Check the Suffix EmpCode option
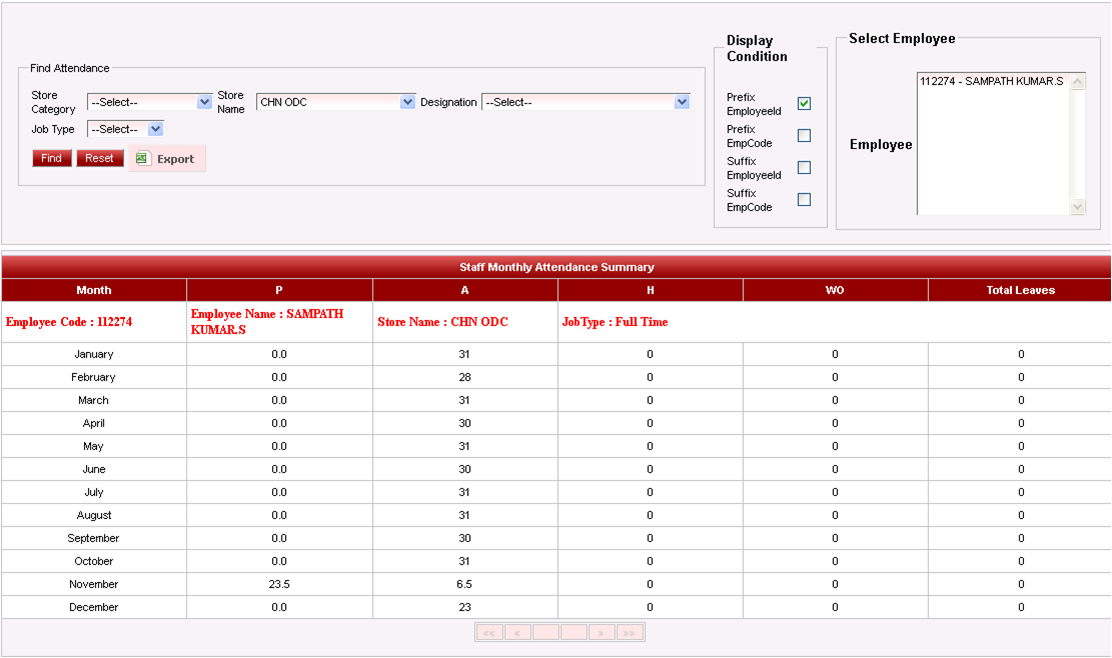This screenshot has width=1112, height=658. [804, 200]
